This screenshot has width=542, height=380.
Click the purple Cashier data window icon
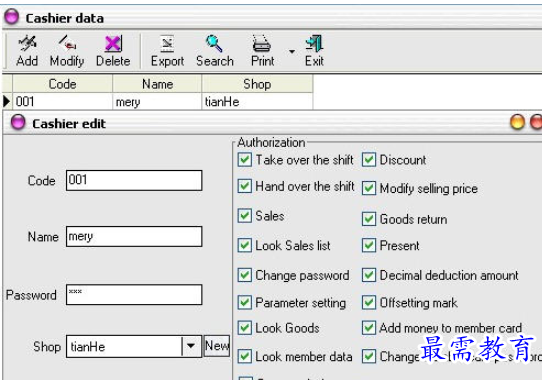click(x=12, y=17)
